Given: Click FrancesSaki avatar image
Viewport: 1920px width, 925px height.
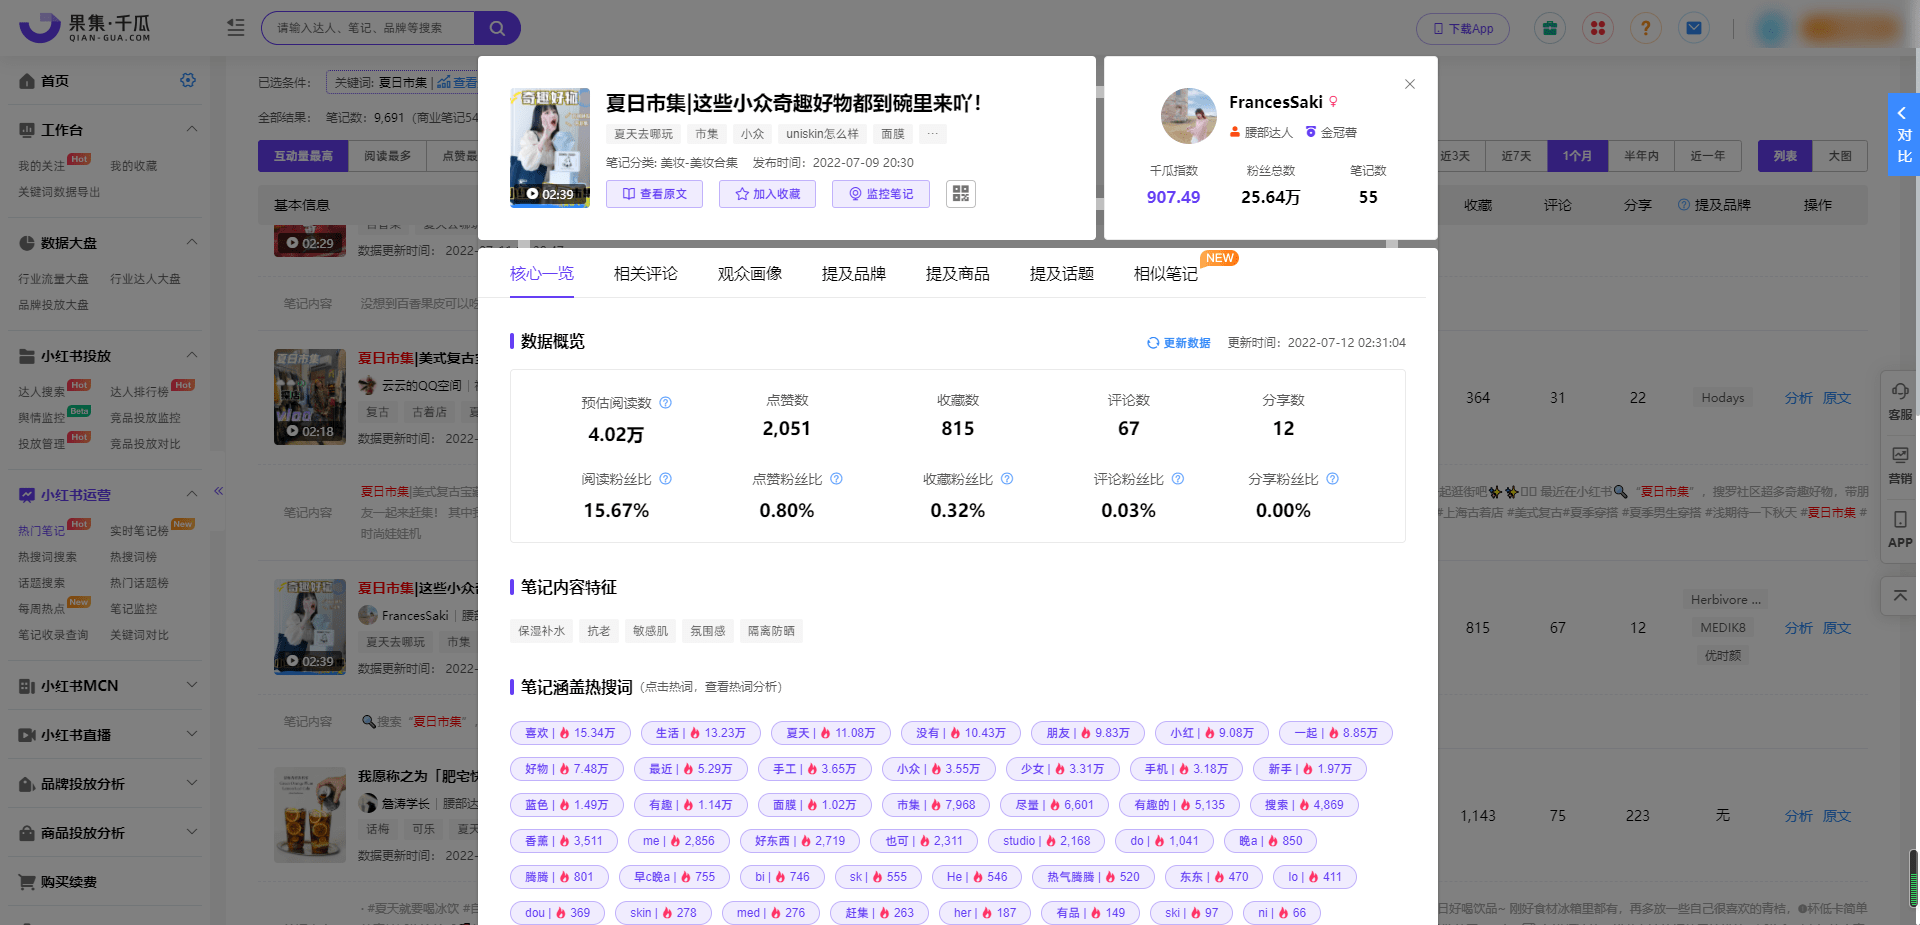Looking at the screenshot, I should [x=1188, y=116].
